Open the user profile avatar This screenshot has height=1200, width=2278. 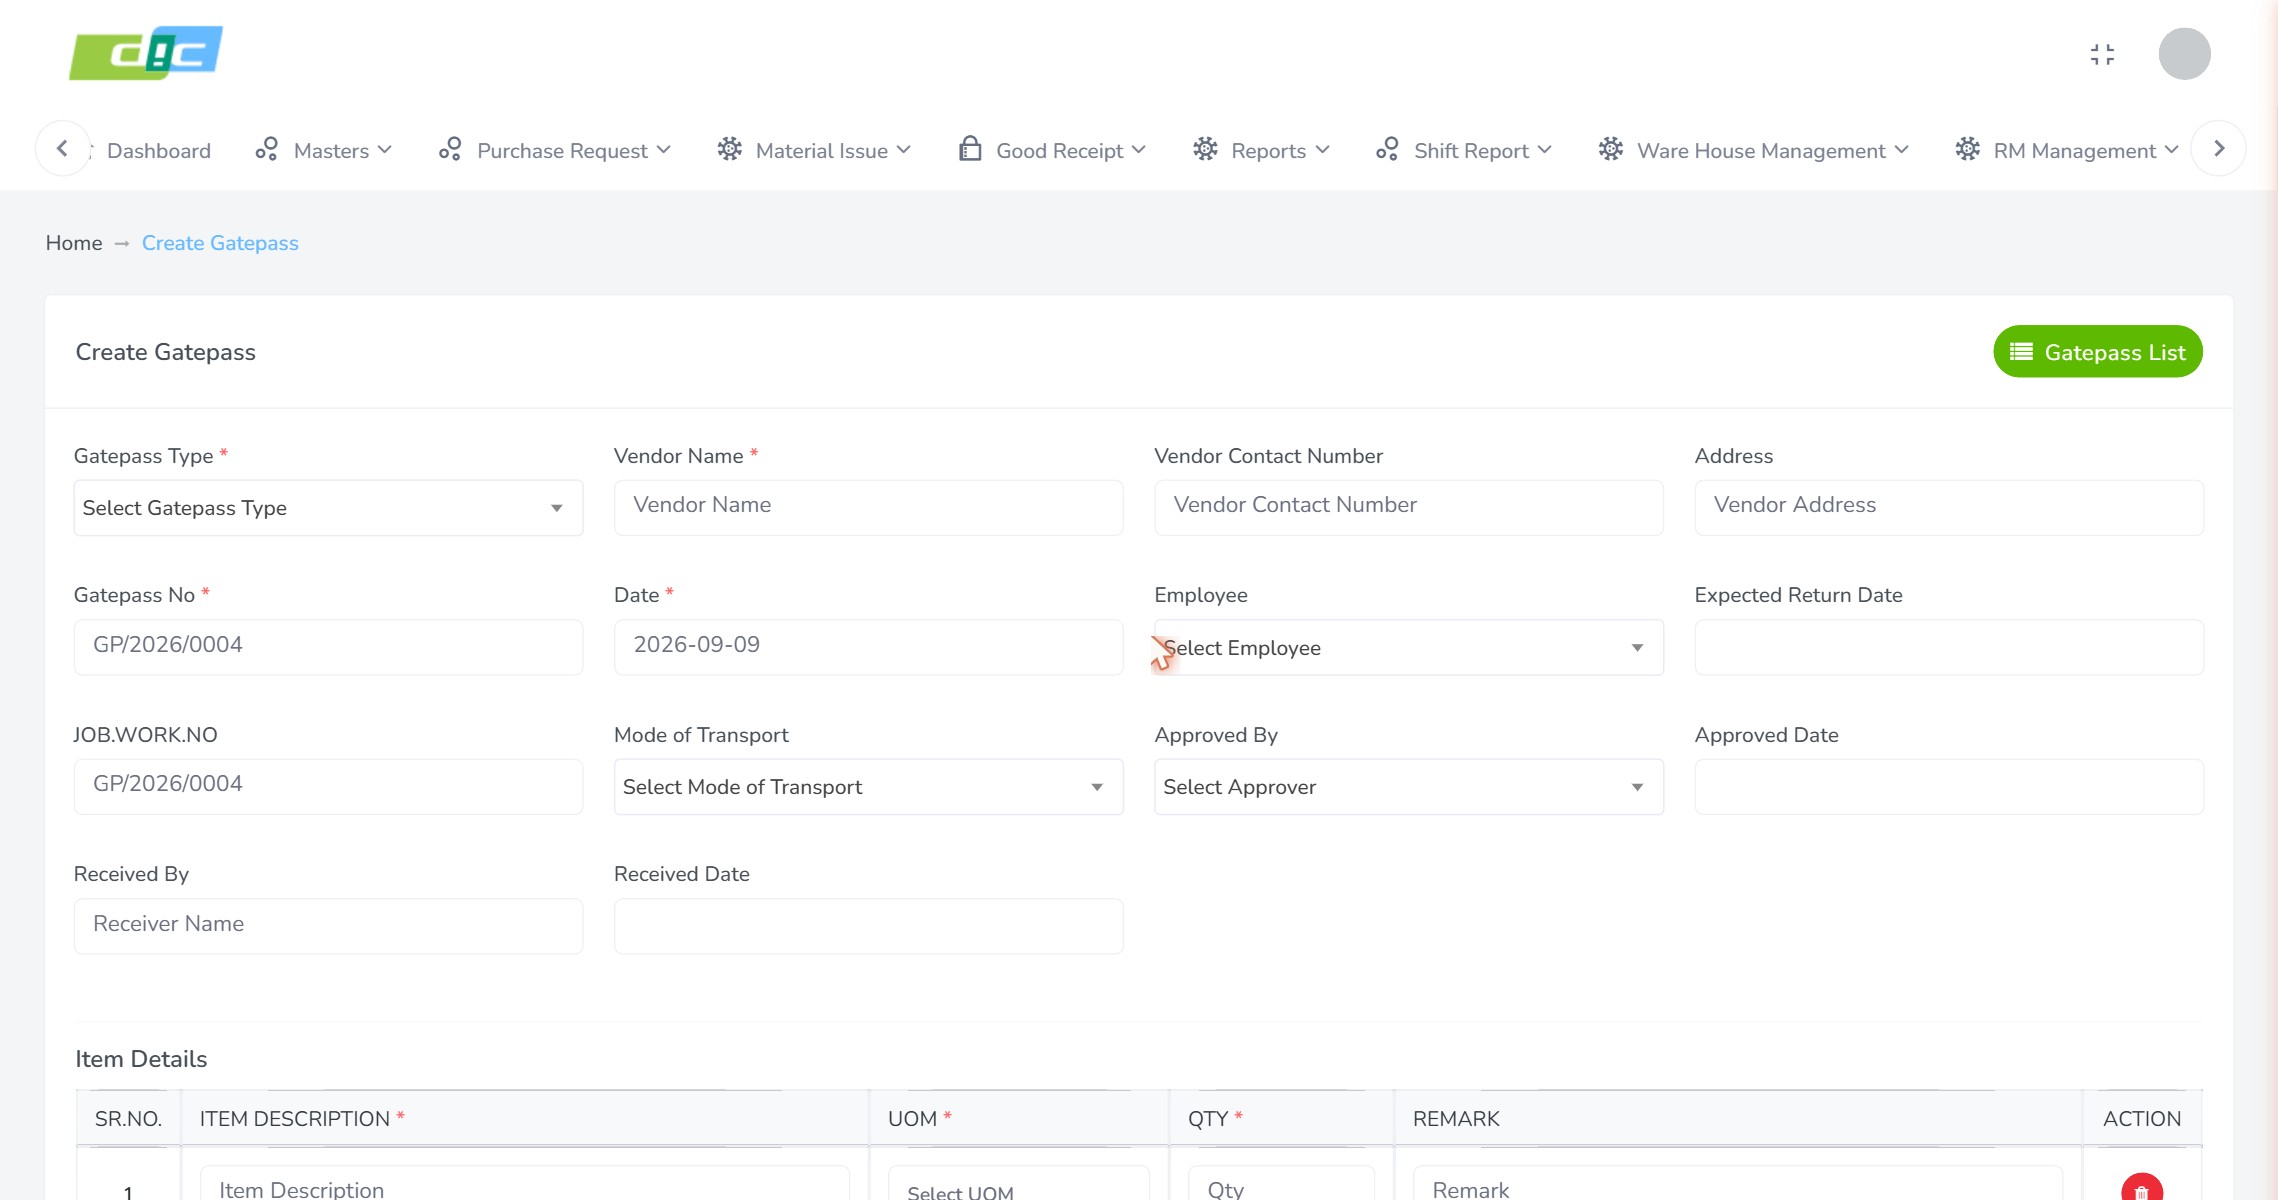[x=2184, y=54]
